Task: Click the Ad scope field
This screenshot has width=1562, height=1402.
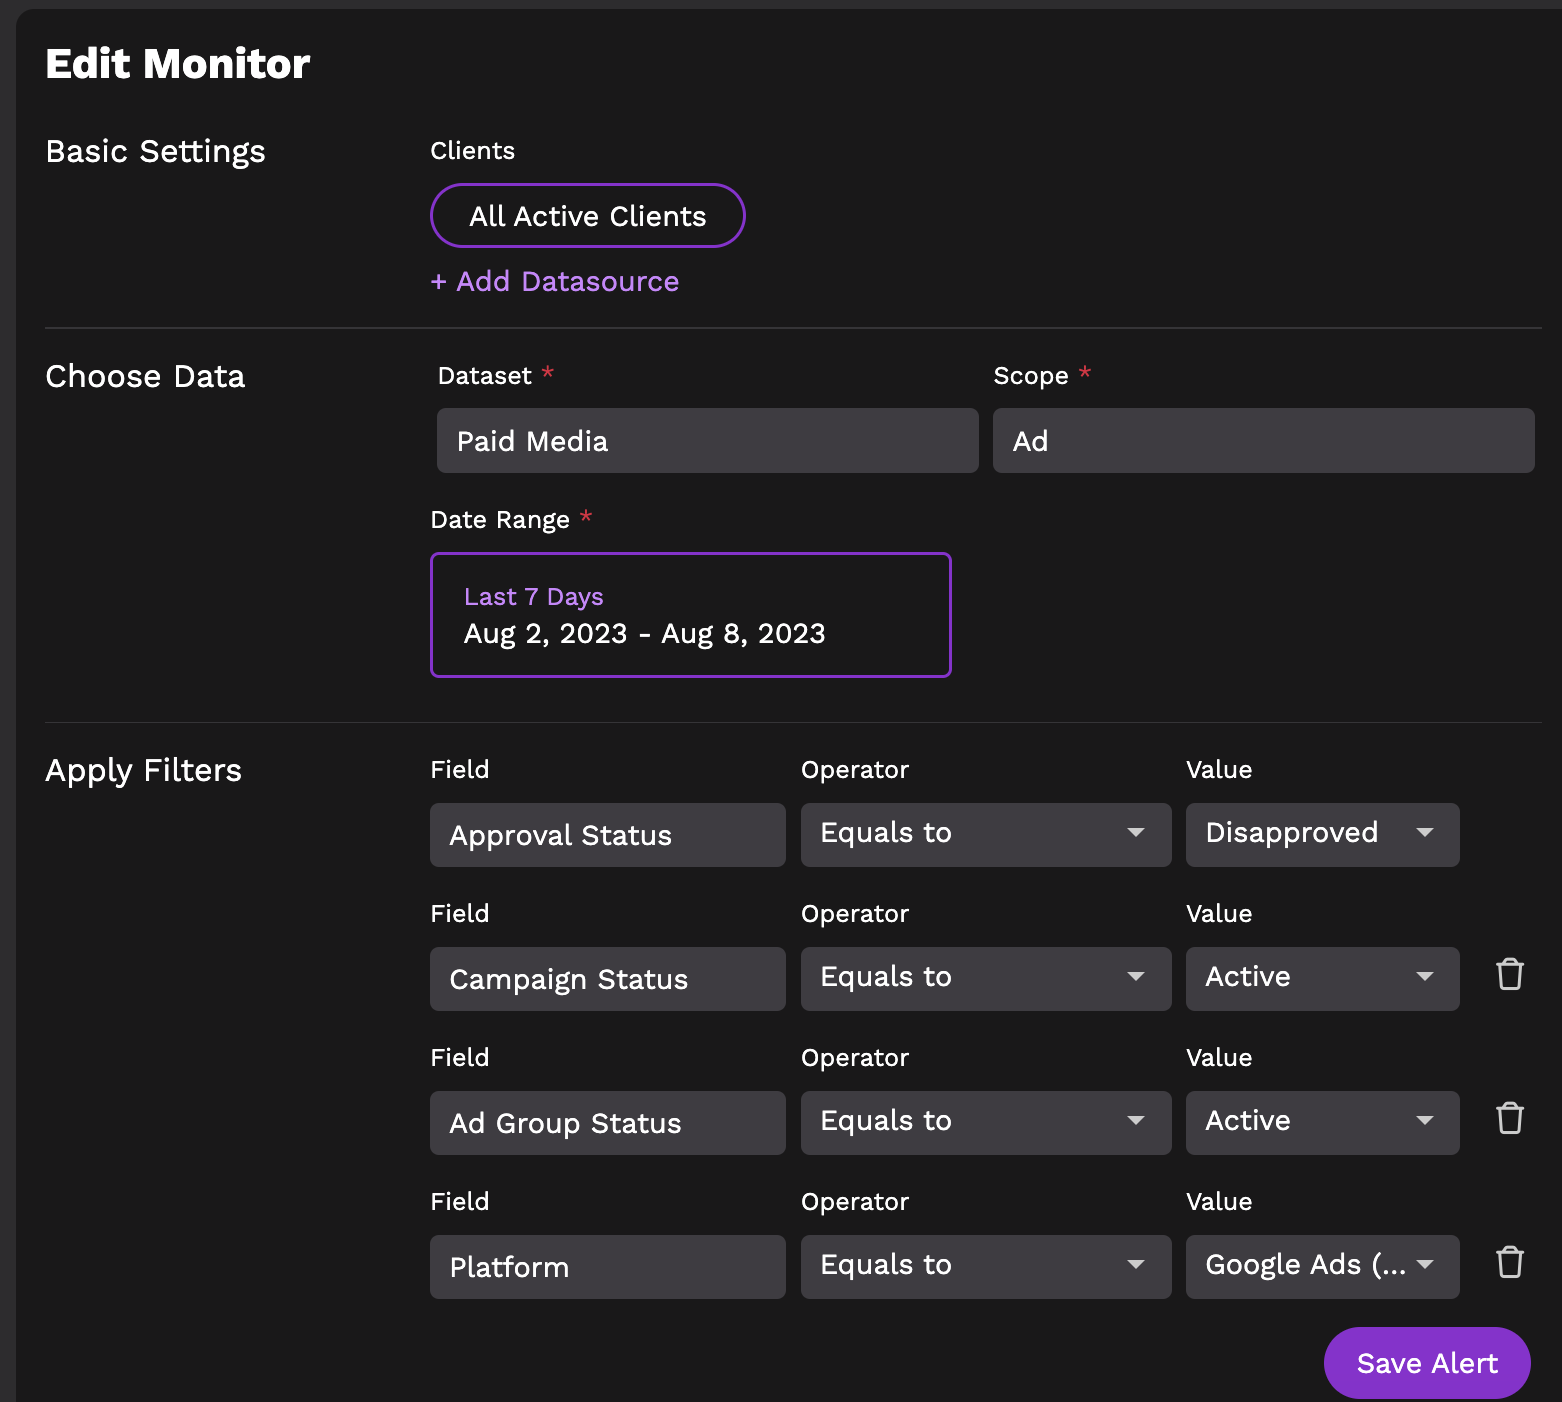Action: click(1263, 441)
